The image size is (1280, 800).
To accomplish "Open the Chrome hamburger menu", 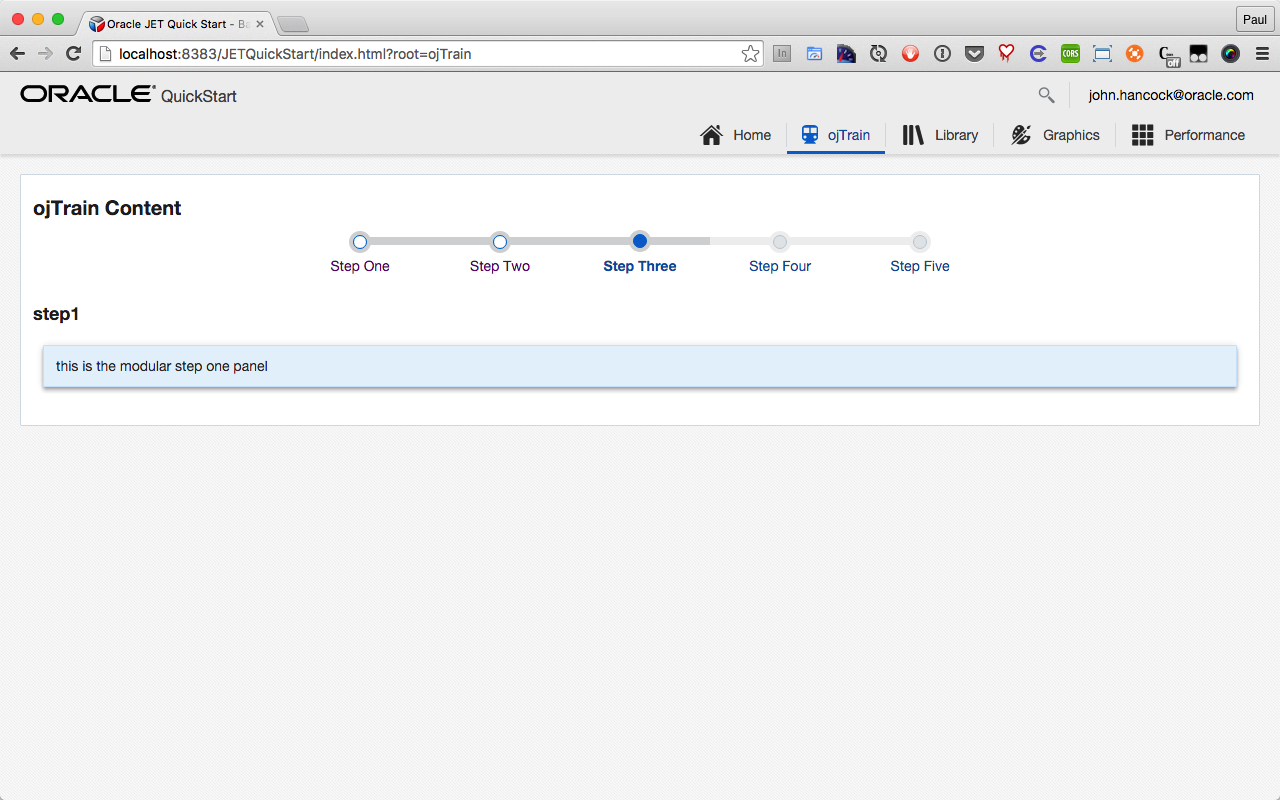I will (x=1262, y=54).
